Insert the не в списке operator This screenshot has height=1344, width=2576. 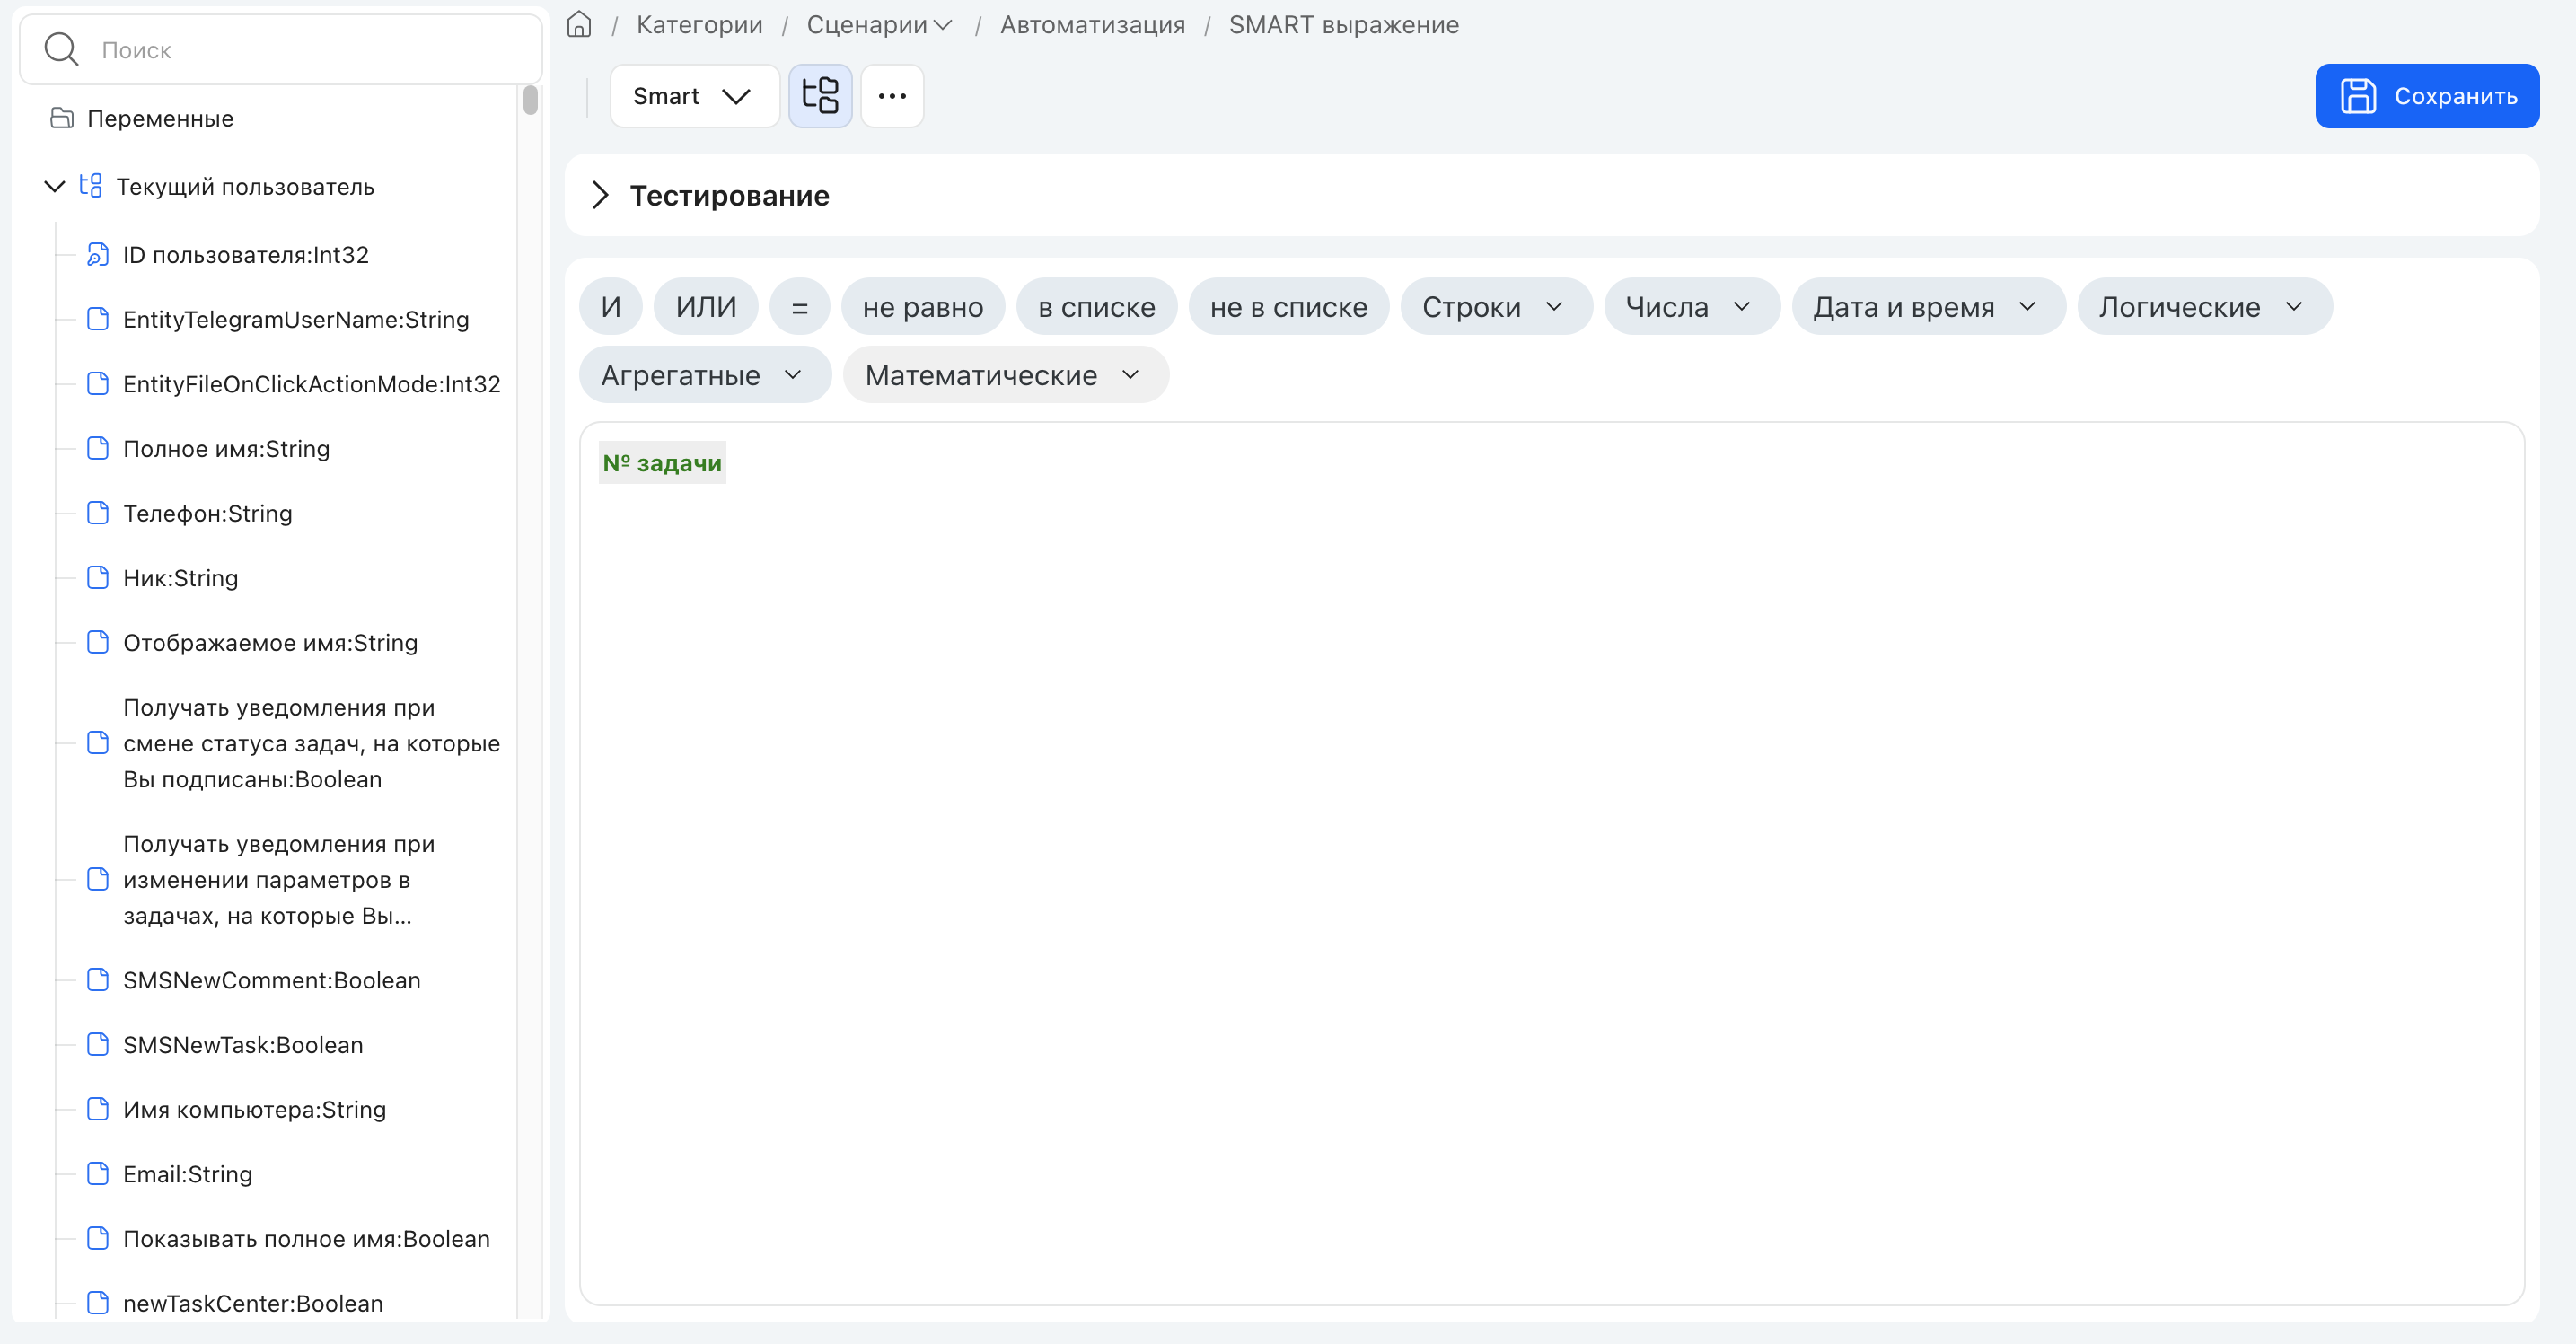[1288, 307]
